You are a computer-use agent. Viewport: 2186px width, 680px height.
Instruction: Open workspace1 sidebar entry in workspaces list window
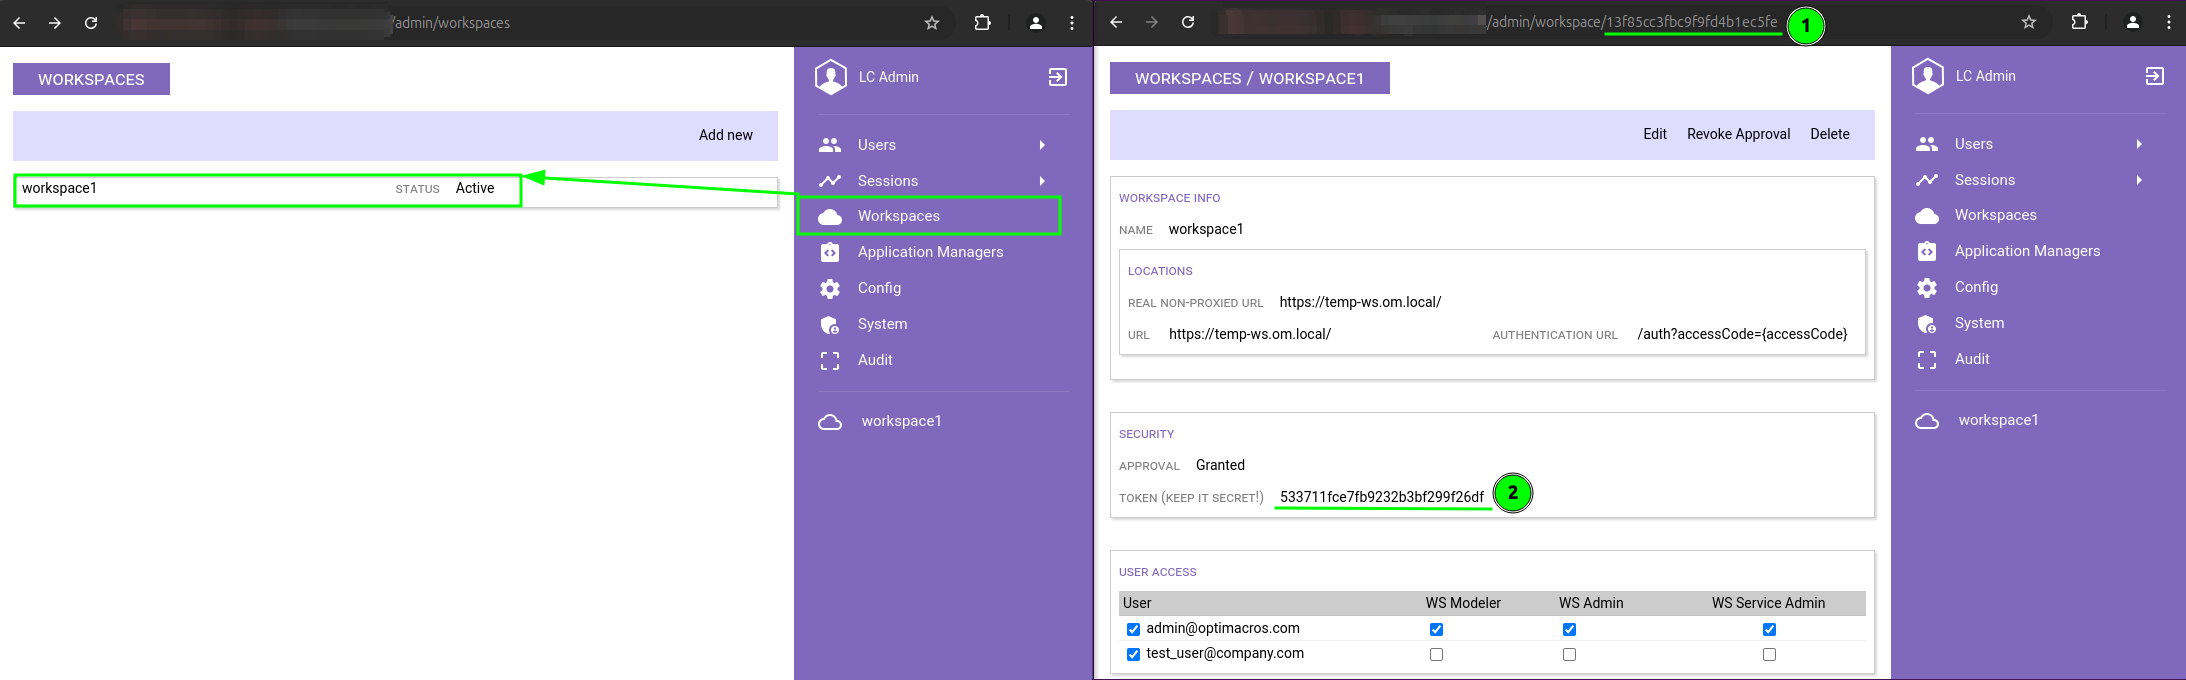[x=902, y=421]
